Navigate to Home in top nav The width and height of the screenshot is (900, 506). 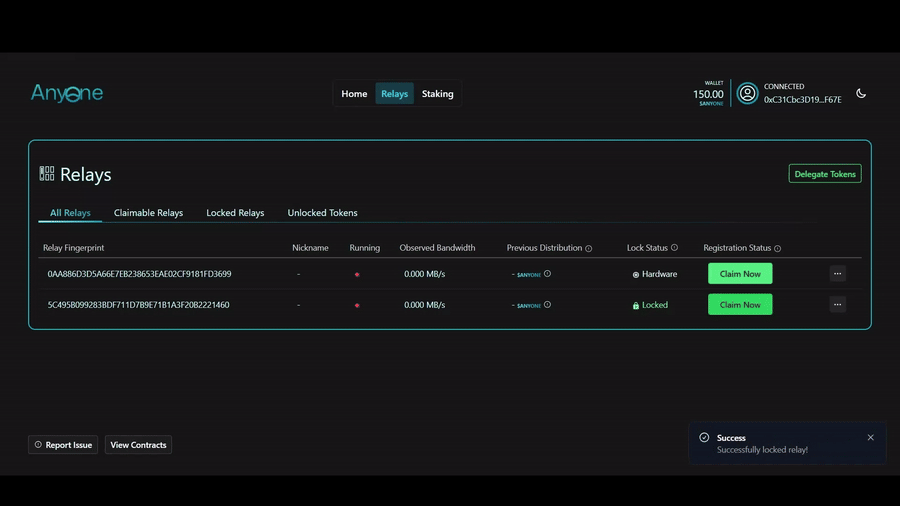tap(354, 94)
